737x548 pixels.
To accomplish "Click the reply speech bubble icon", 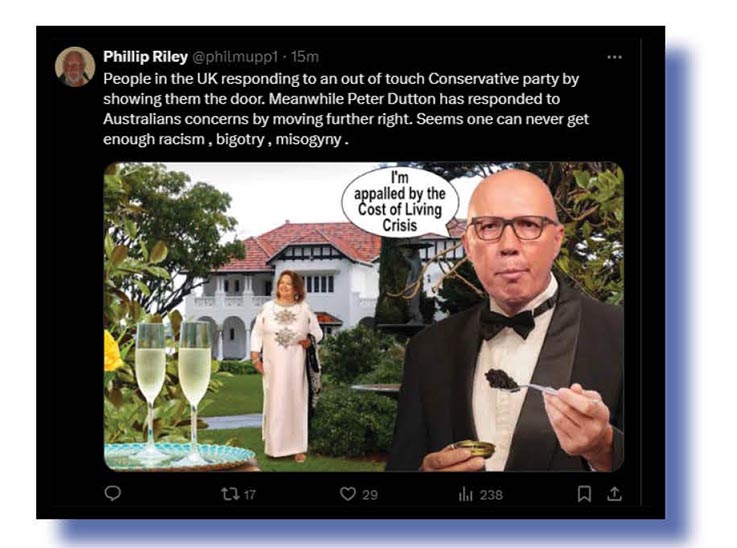I will pyautogui.click(x=113, y=494).
